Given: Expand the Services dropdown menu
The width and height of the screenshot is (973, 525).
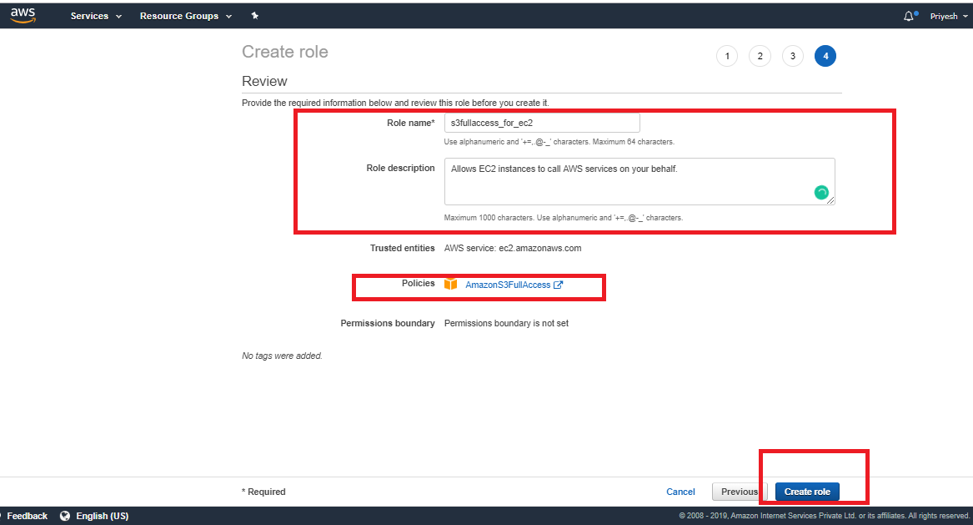Looking at the screenshot, I should pyautogui.click(x=96, y=16).
